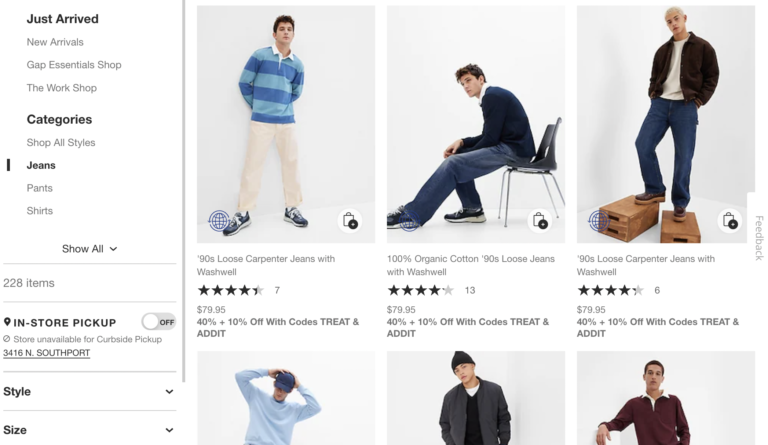Expand the Size filter section

pyautogui.click(x=88, y=430)
